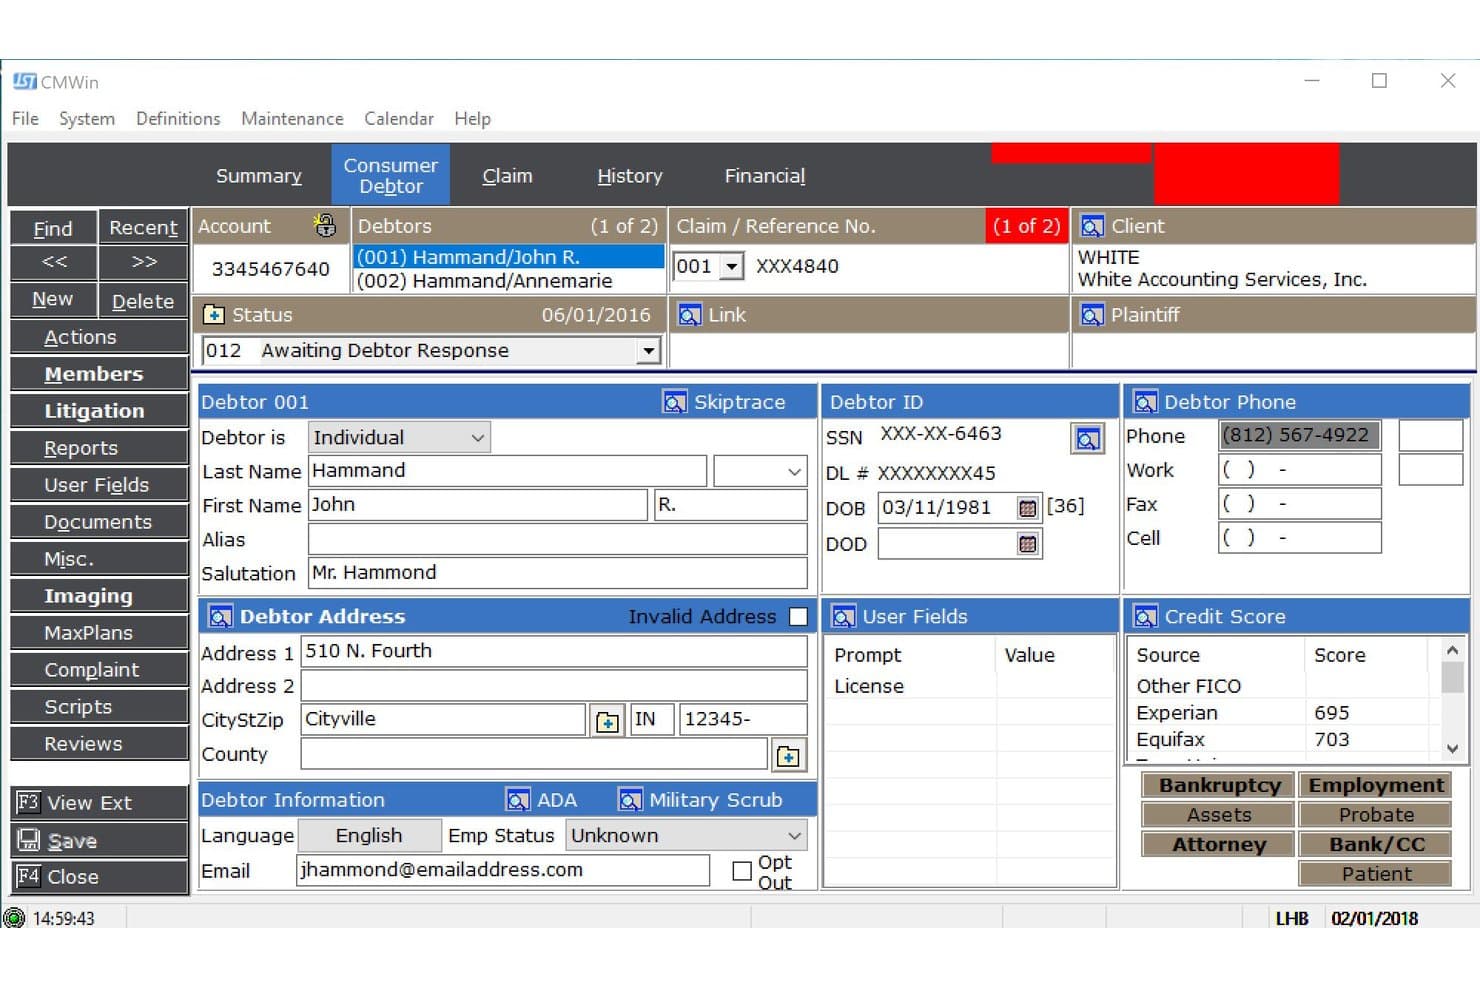Open the Client lookup magnifier icon

(x=1092, y=226)
